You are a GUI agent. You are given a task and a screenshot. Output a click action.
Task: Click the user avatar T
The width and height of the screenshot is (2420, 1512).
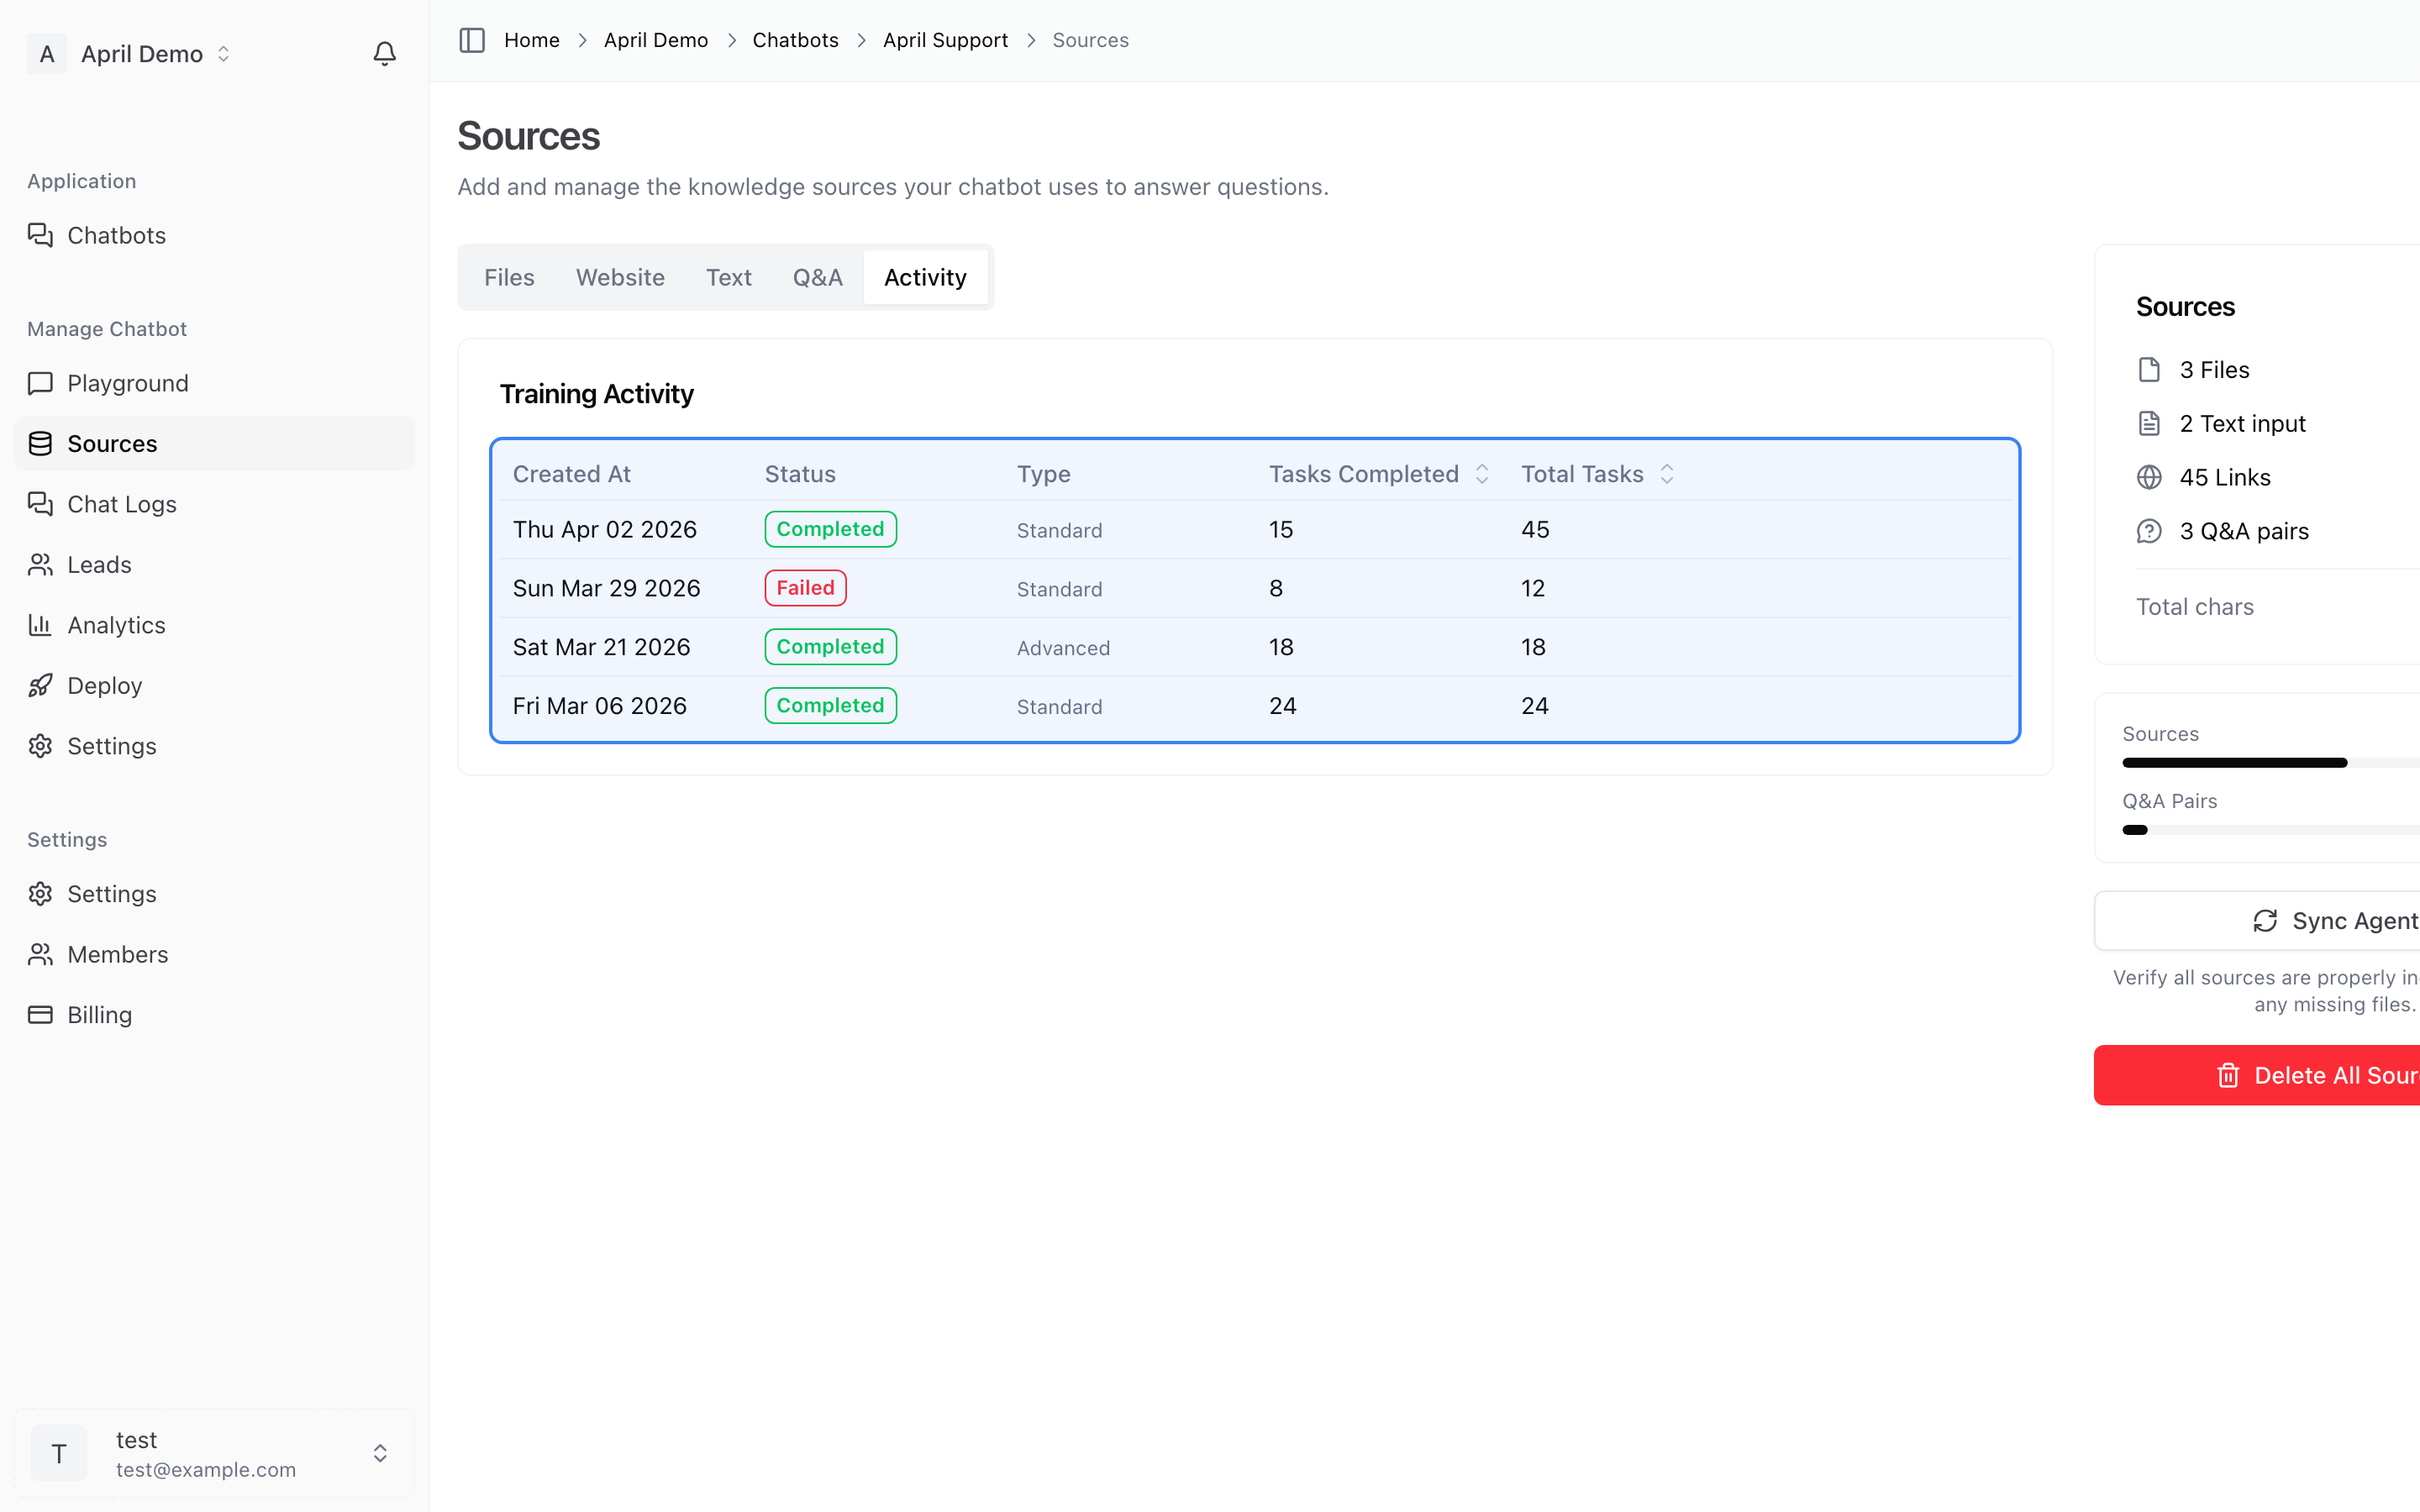pos(59,1453)
